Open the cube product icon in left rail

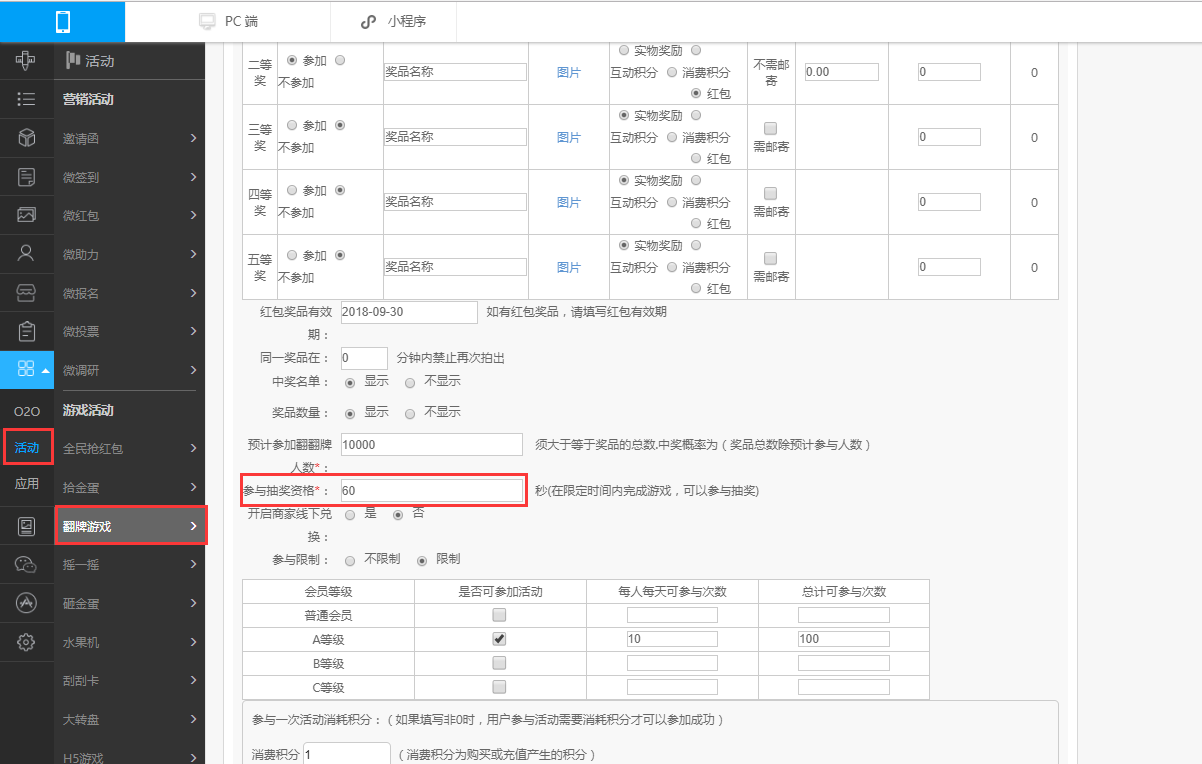(27, 138)
